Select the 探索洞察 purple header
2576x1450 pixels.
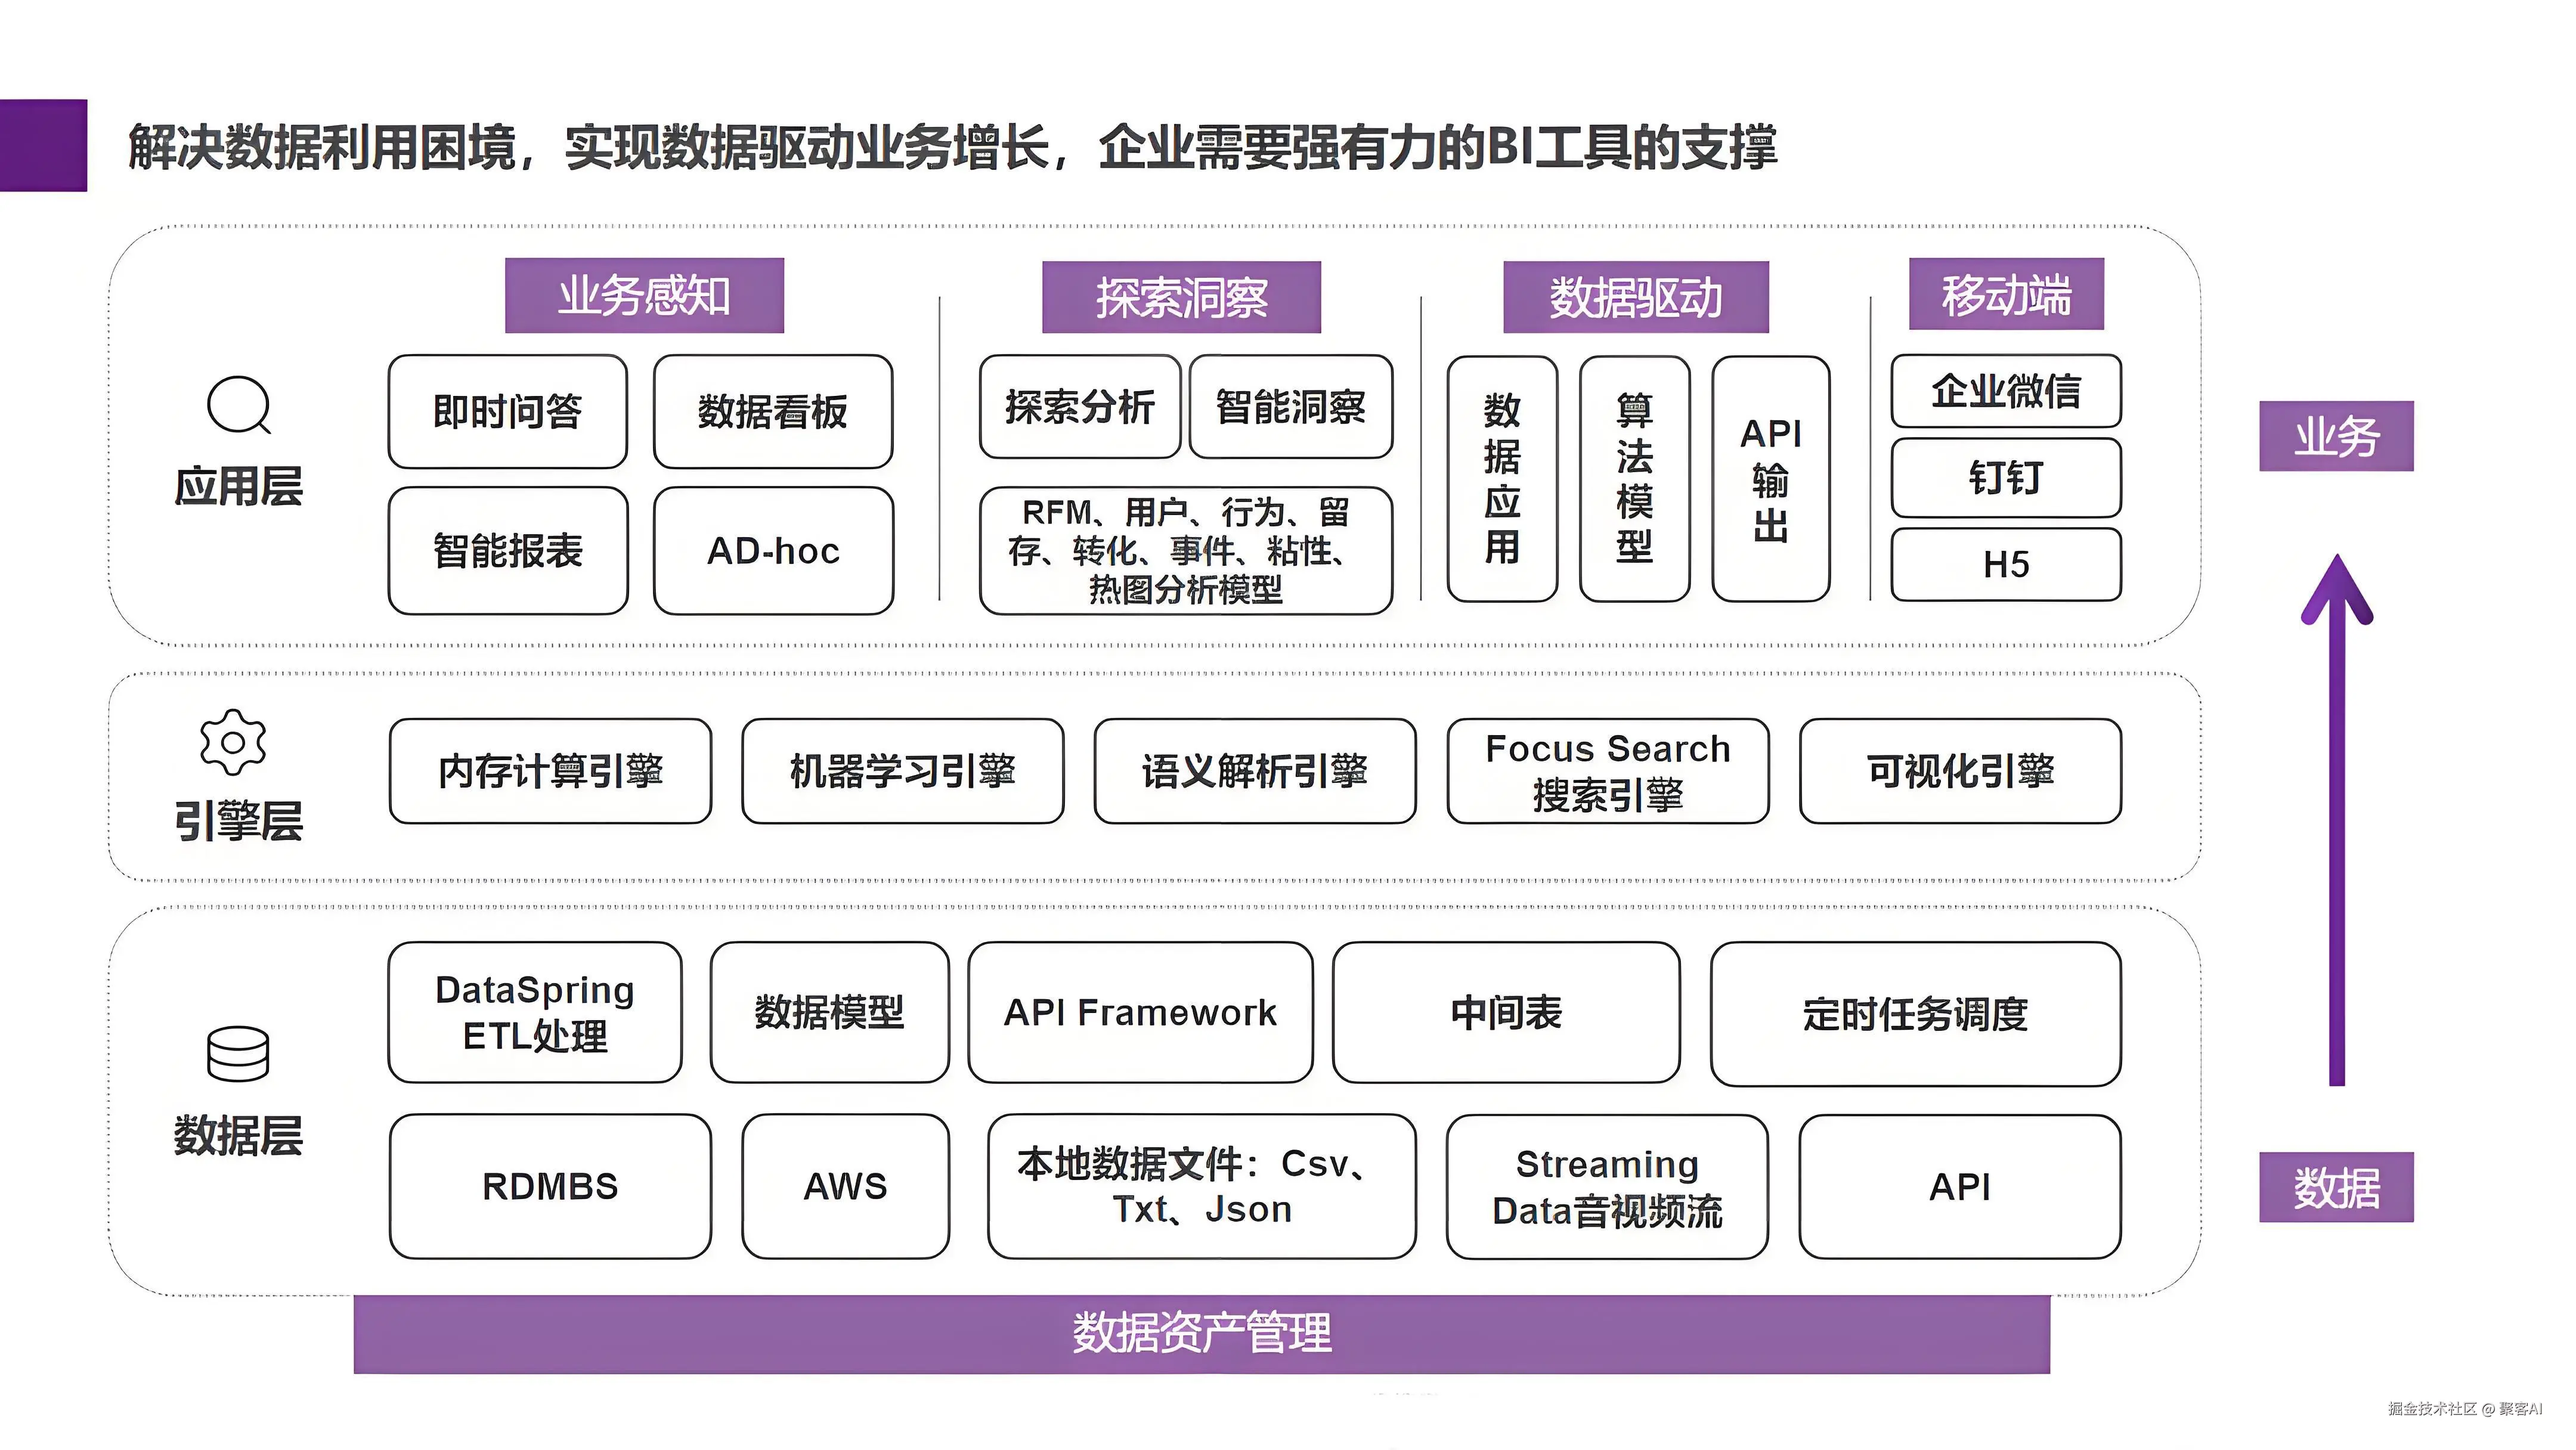1181,297
